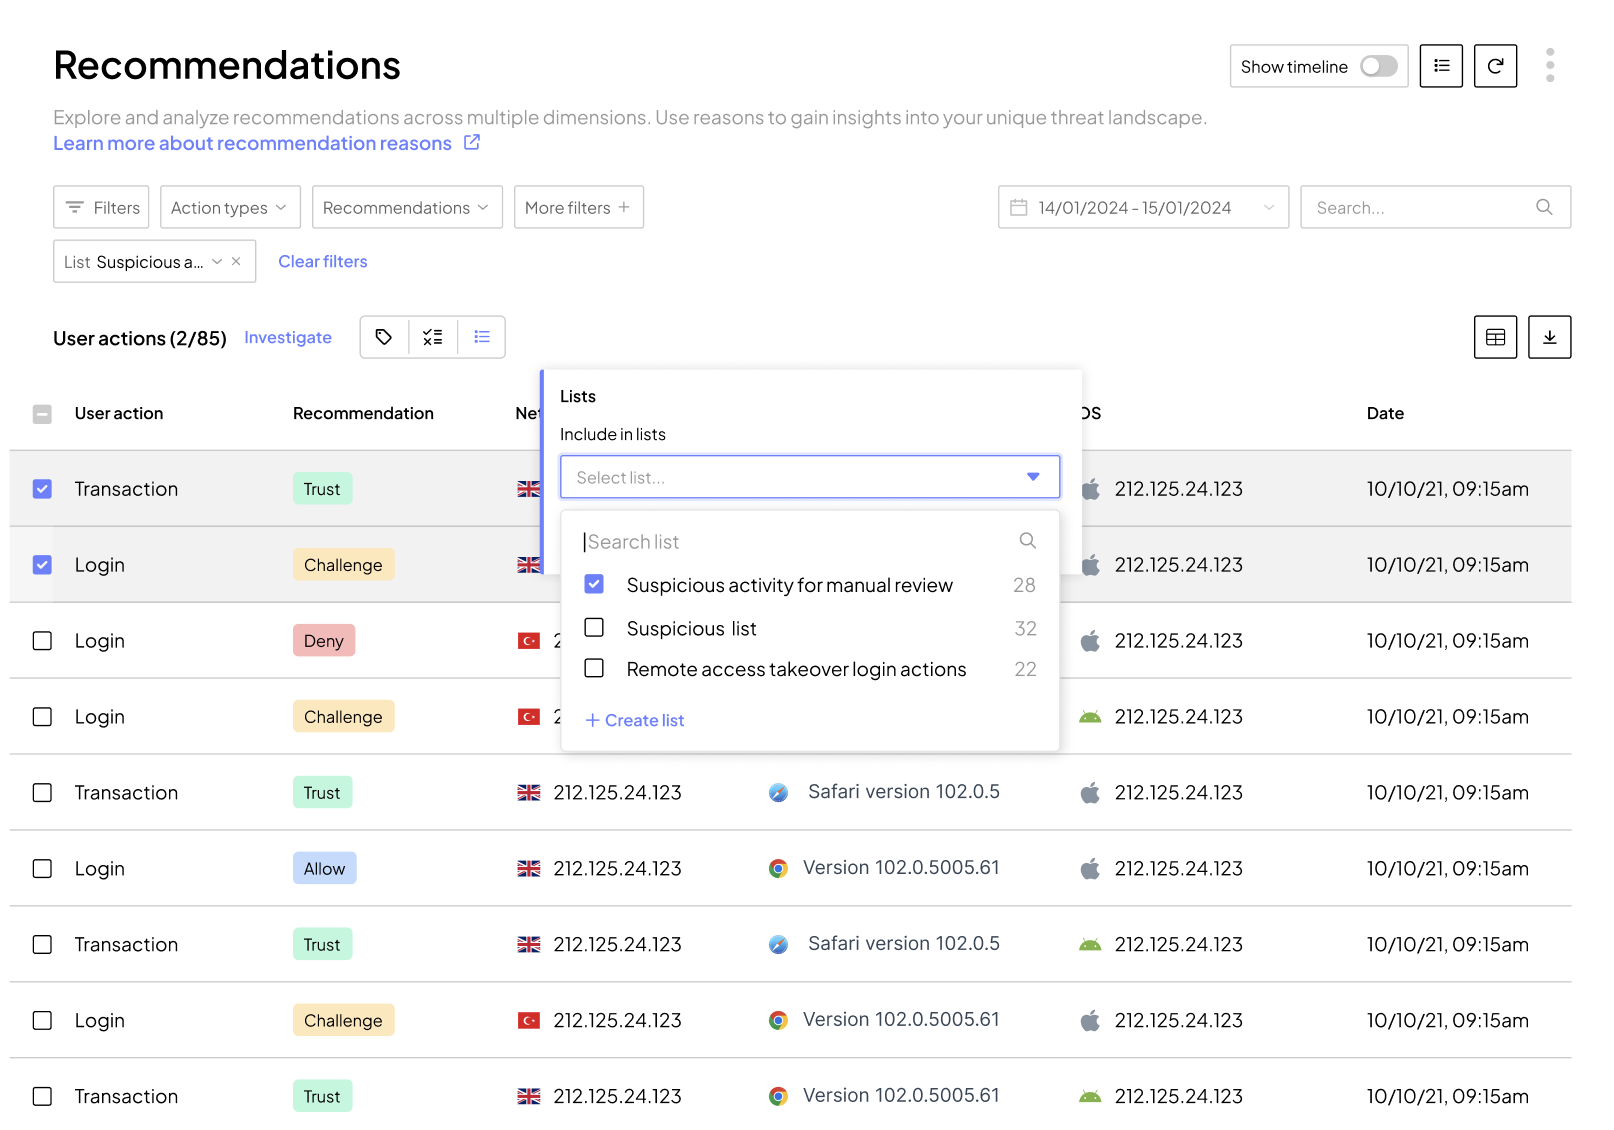Screen dimensions: 1614x1130
Task: Click the refresh icon button
Action: [x=1495, y=66]
